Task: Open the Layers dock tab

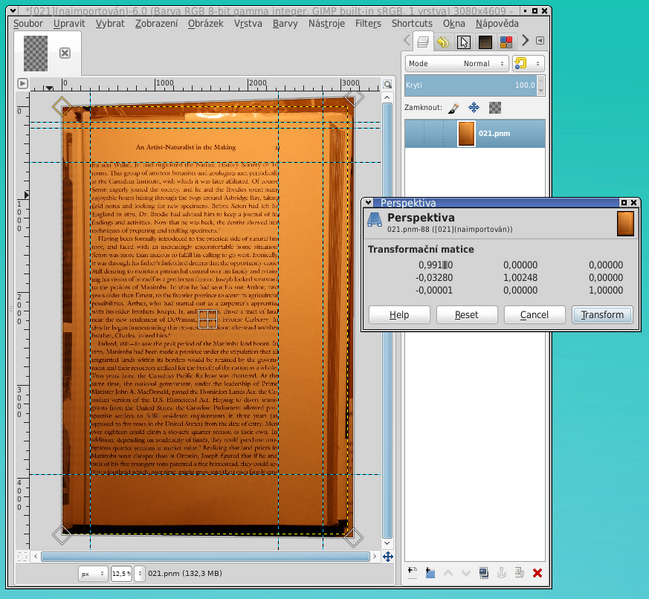Action: (x=423, y=42)
